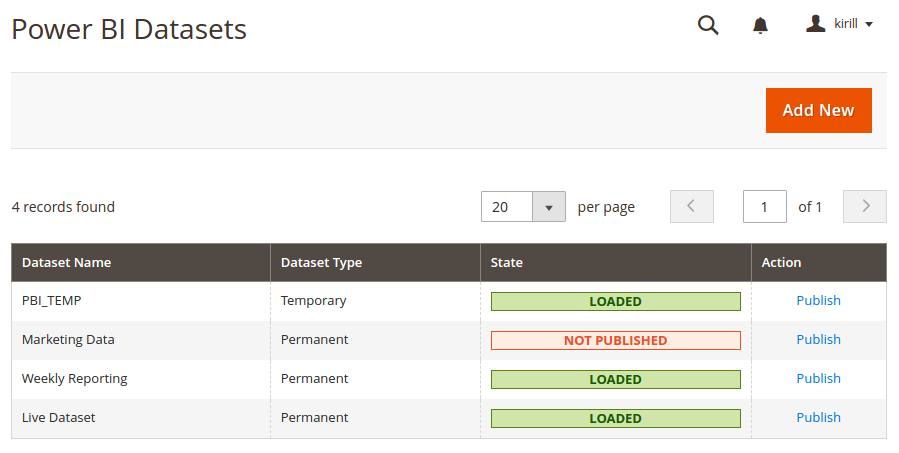This screenshot has width=899, height=453.
Task: Select the 20 per page value box
Action: (x=507, y=207)
